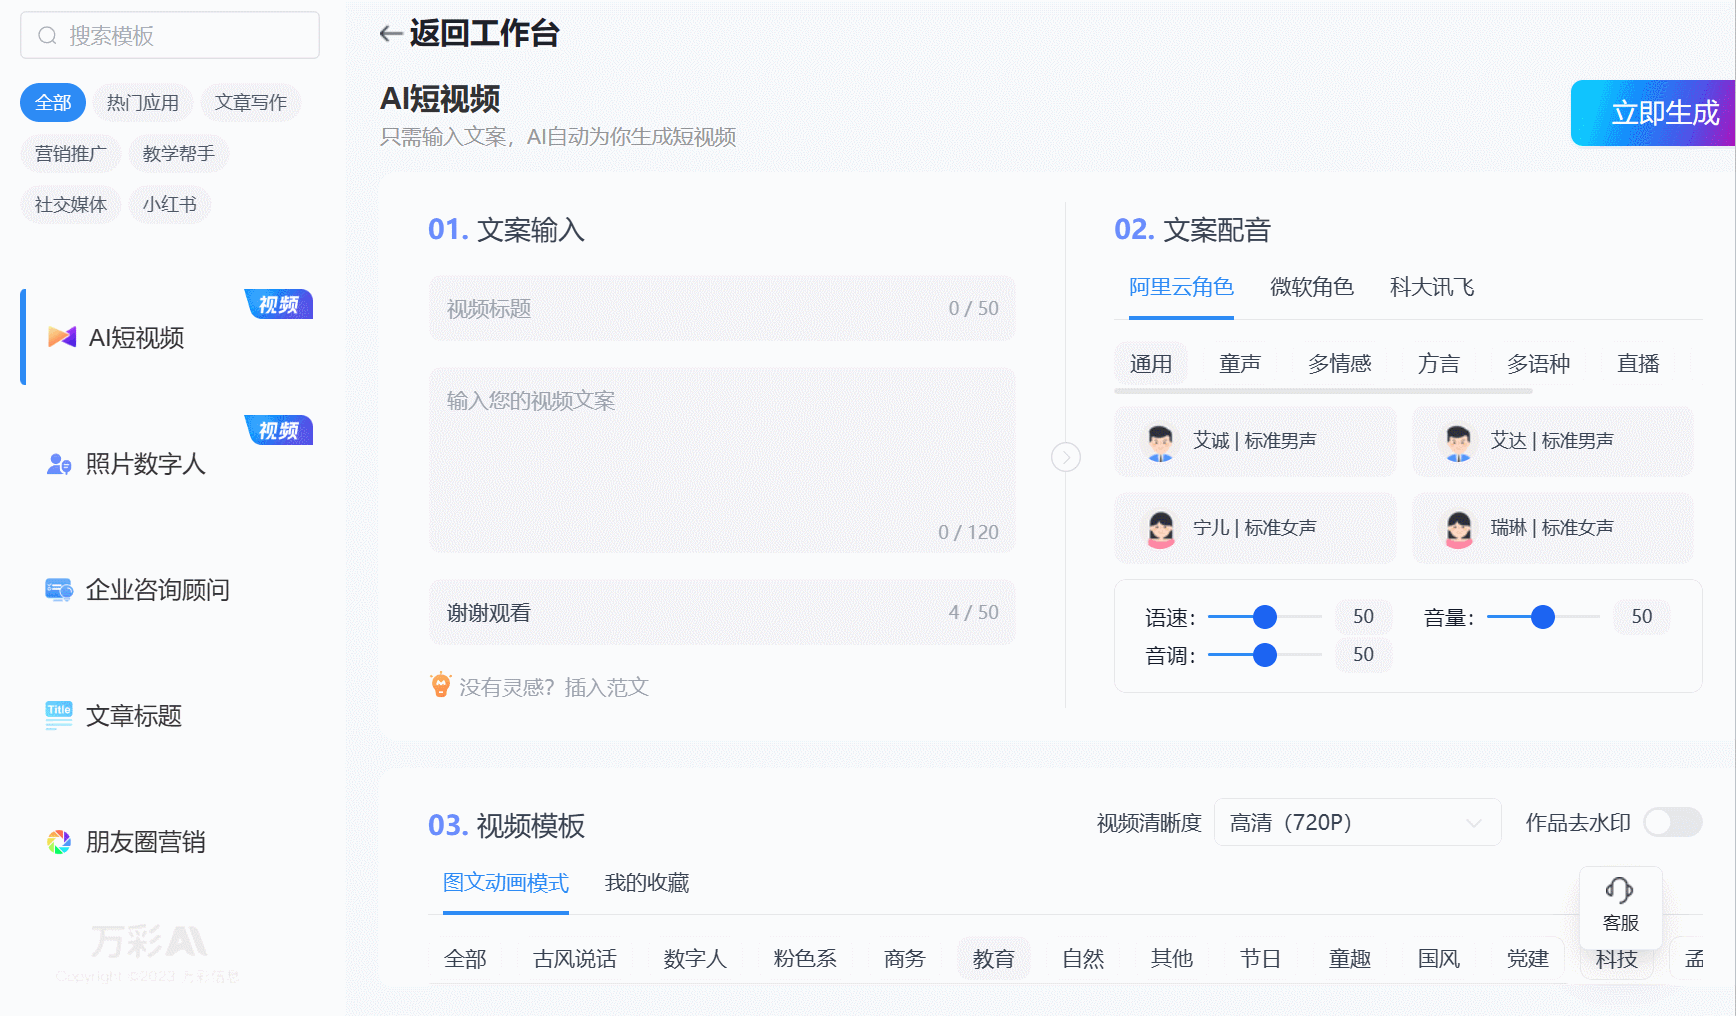Image resolution: width=1736 pixels, height=1016 pixels.
Task: Click the search magnifier icon
Action: click(47, 36)
